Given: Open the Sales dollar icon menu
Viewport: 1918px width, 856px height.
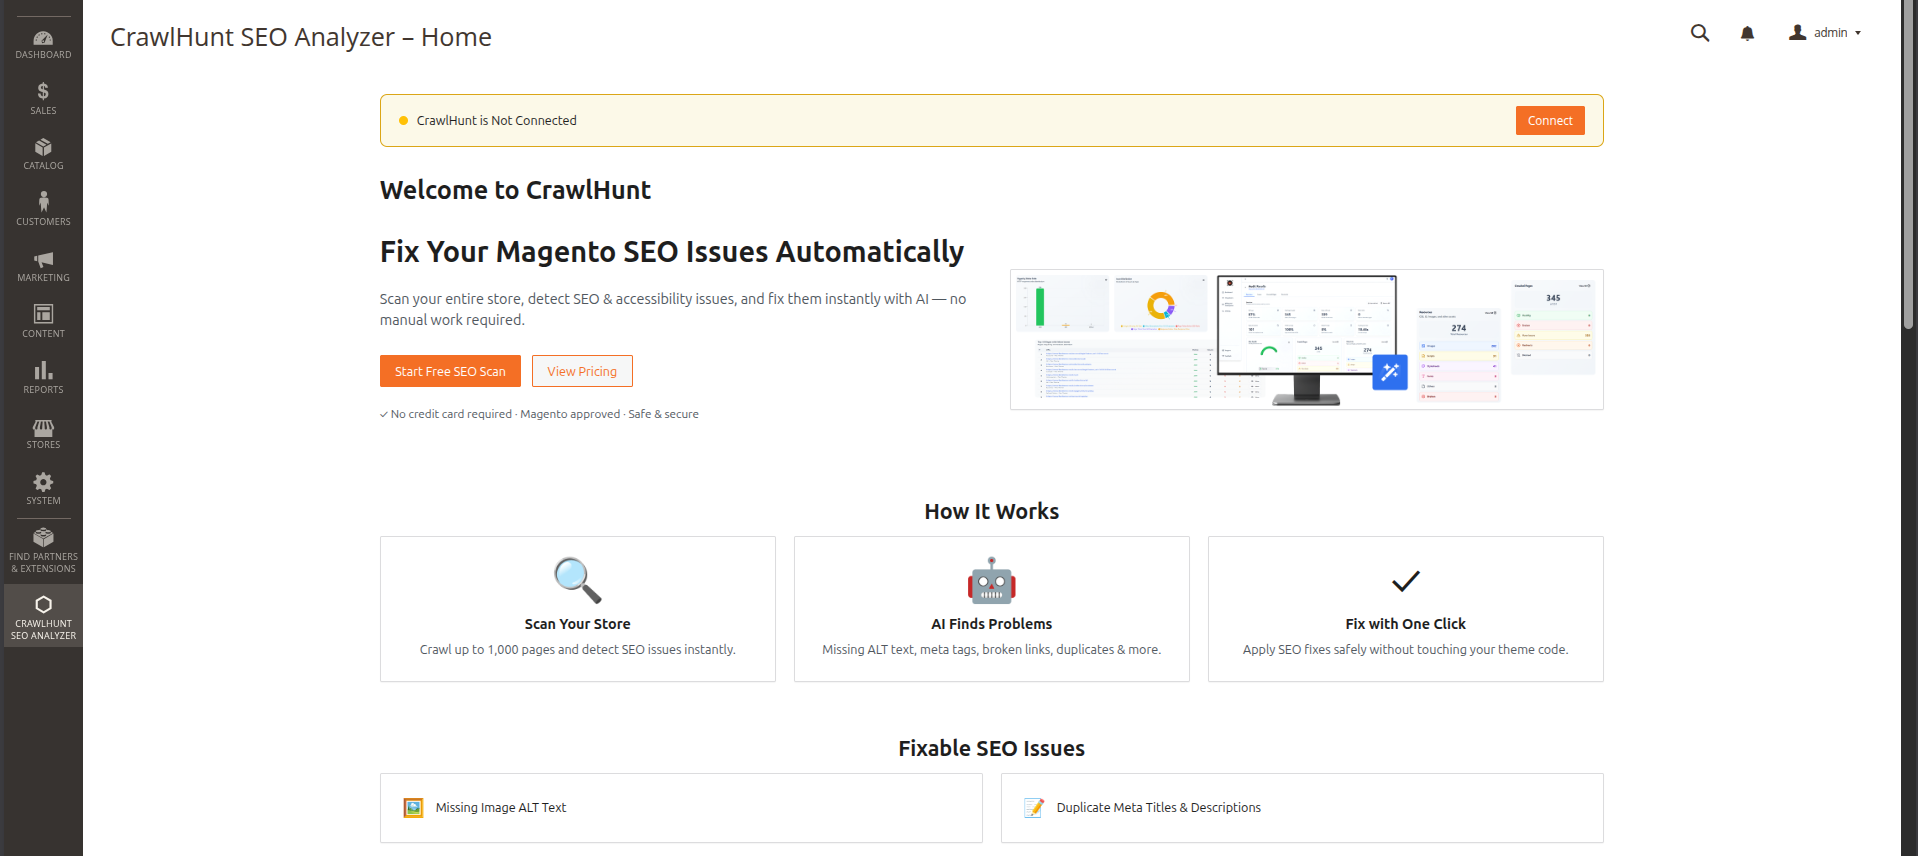Looking at the screenshot, I should (x=43, y=92).
